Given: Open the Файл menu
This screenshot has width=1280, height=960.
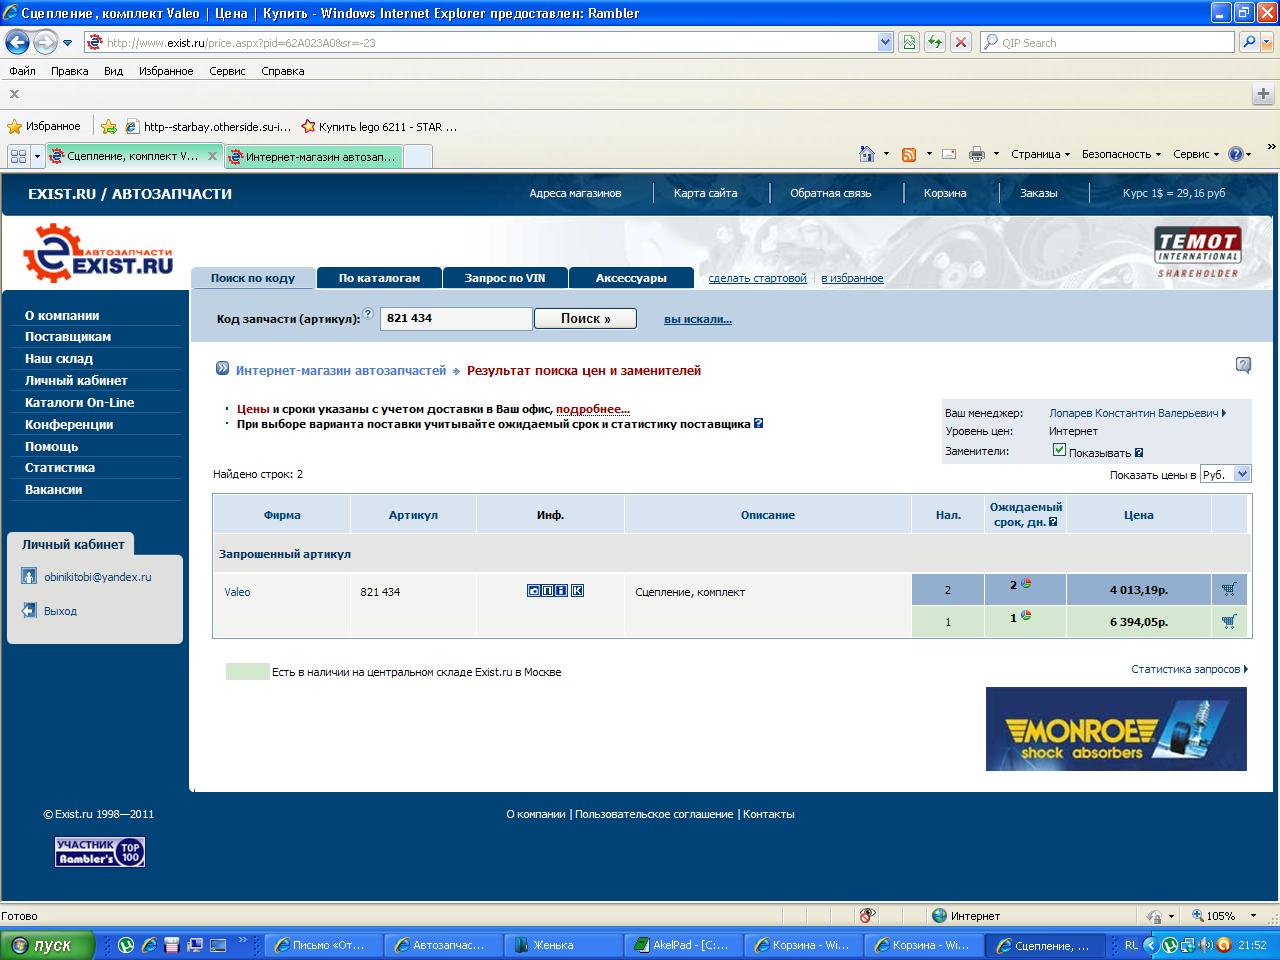Looking at the screenshot, I should tap(22, 71).
